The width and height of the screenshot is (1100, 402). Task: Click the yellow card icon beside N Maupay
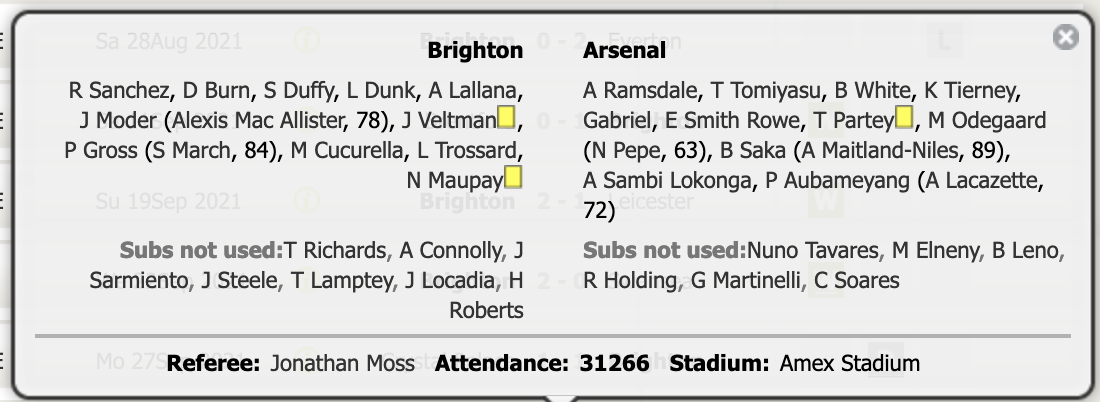click(x=513, y=177)
